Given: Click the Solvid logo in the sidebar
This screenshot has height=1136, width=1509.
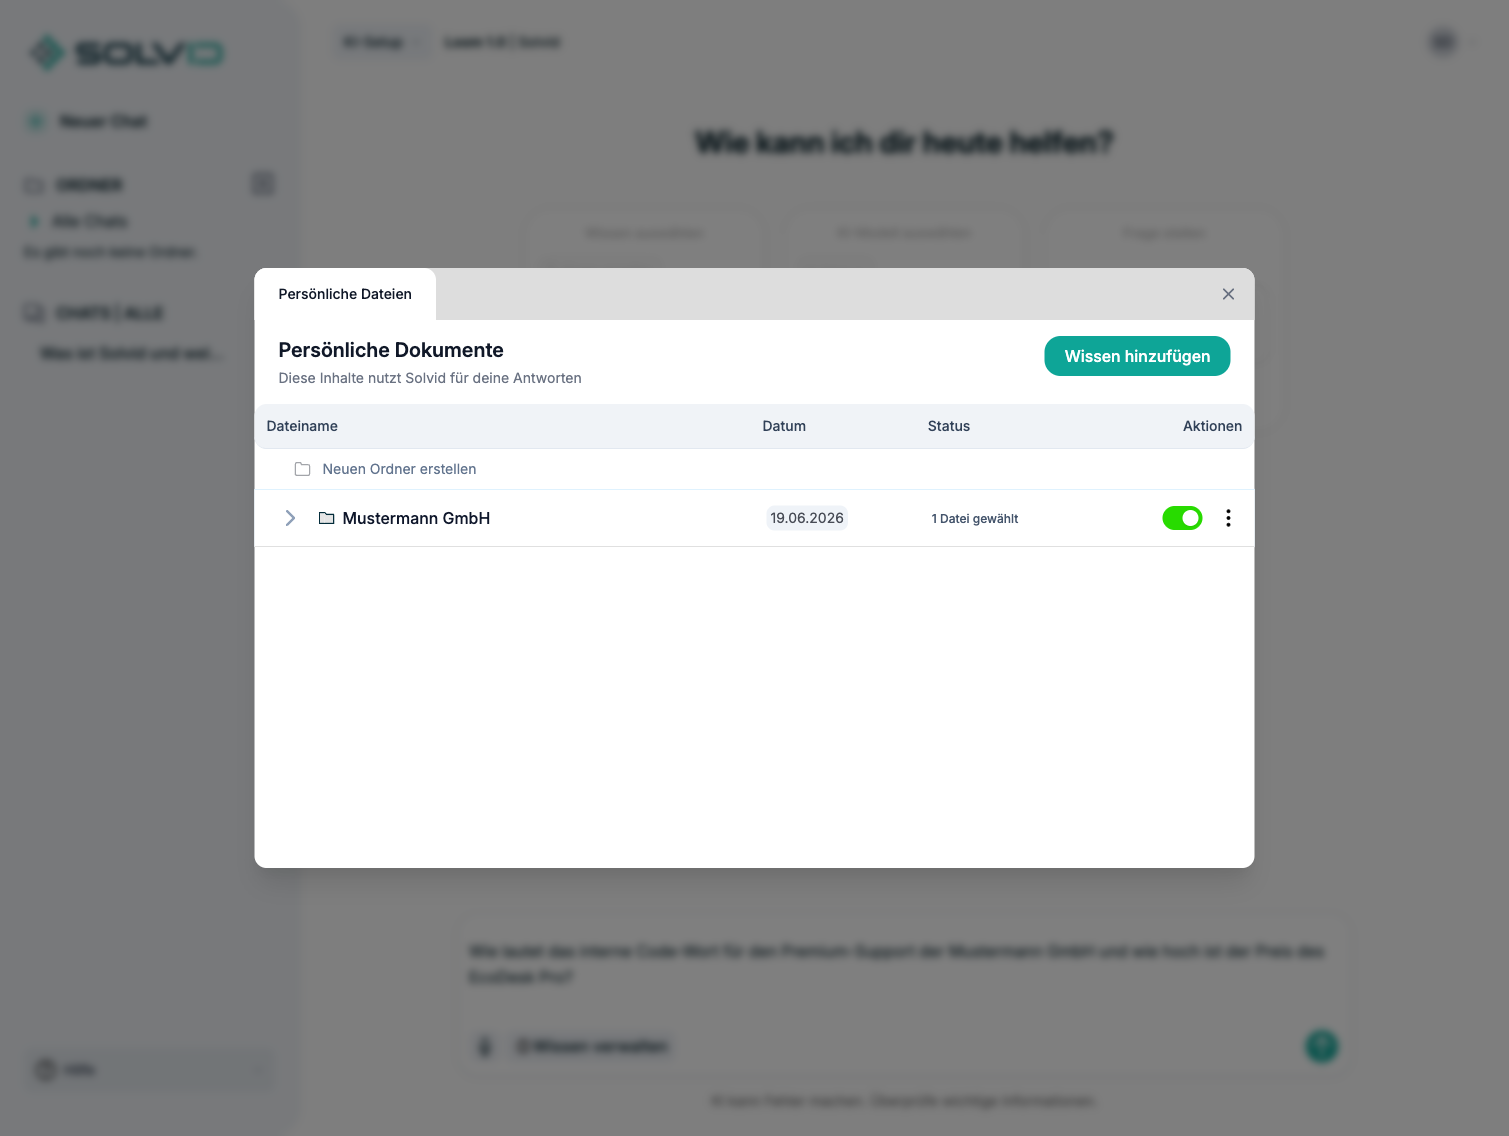Looking at the screenshot, I should click(x=127, y=53).
